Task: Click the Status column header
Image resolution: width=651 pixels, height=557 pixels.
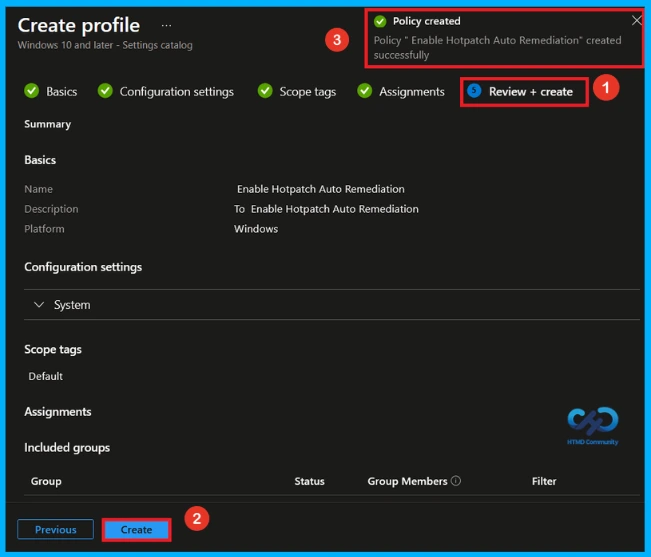Action: [309, 481]
